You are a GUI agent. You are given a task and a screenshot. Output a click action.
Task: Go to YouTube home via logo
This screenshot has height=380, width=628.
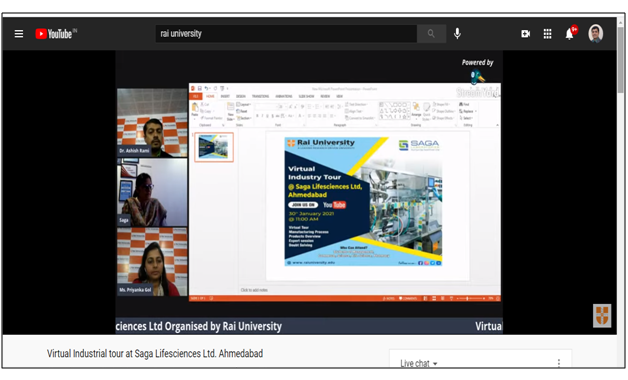[x=55, y=34]
